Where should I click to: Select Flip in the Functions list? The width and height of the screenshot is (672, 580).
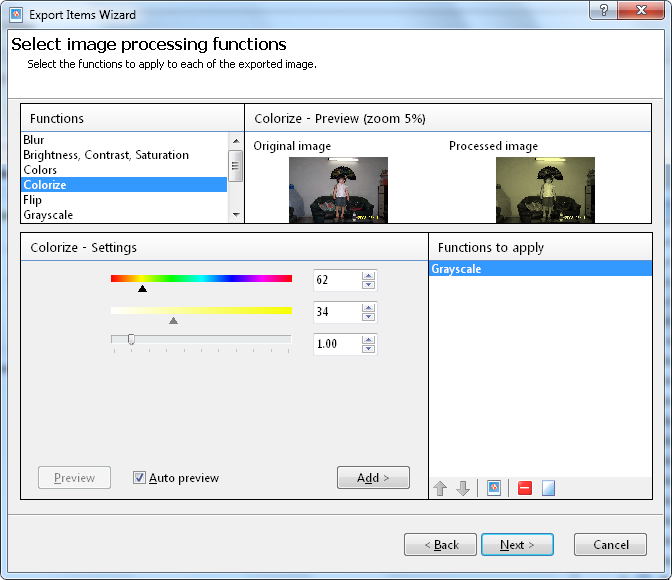click(33, 200)
